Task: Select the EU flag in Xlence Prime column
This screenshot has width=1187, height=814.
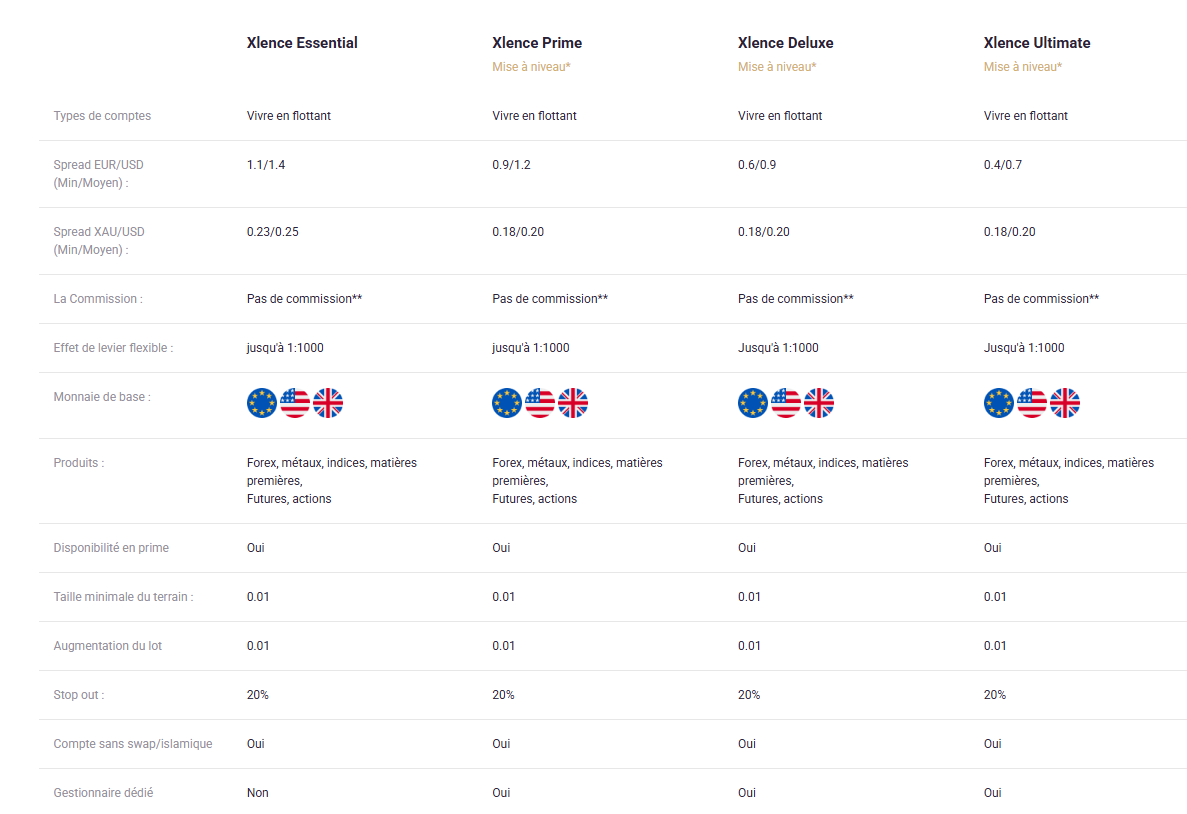Action: point(507,403)
